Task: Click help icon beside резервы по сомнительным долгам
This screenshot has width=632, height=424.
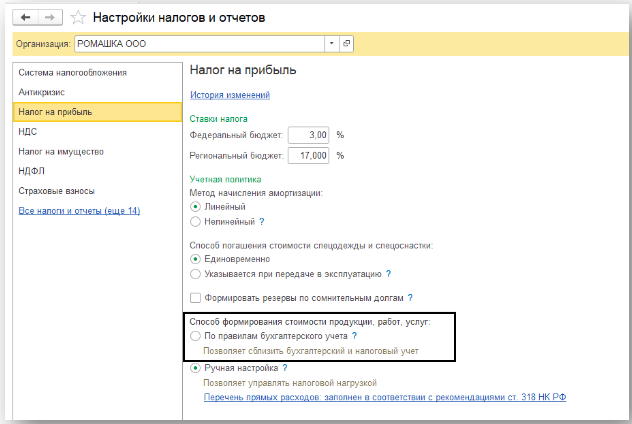Action: pyautogui.click(x=410, y=298)
